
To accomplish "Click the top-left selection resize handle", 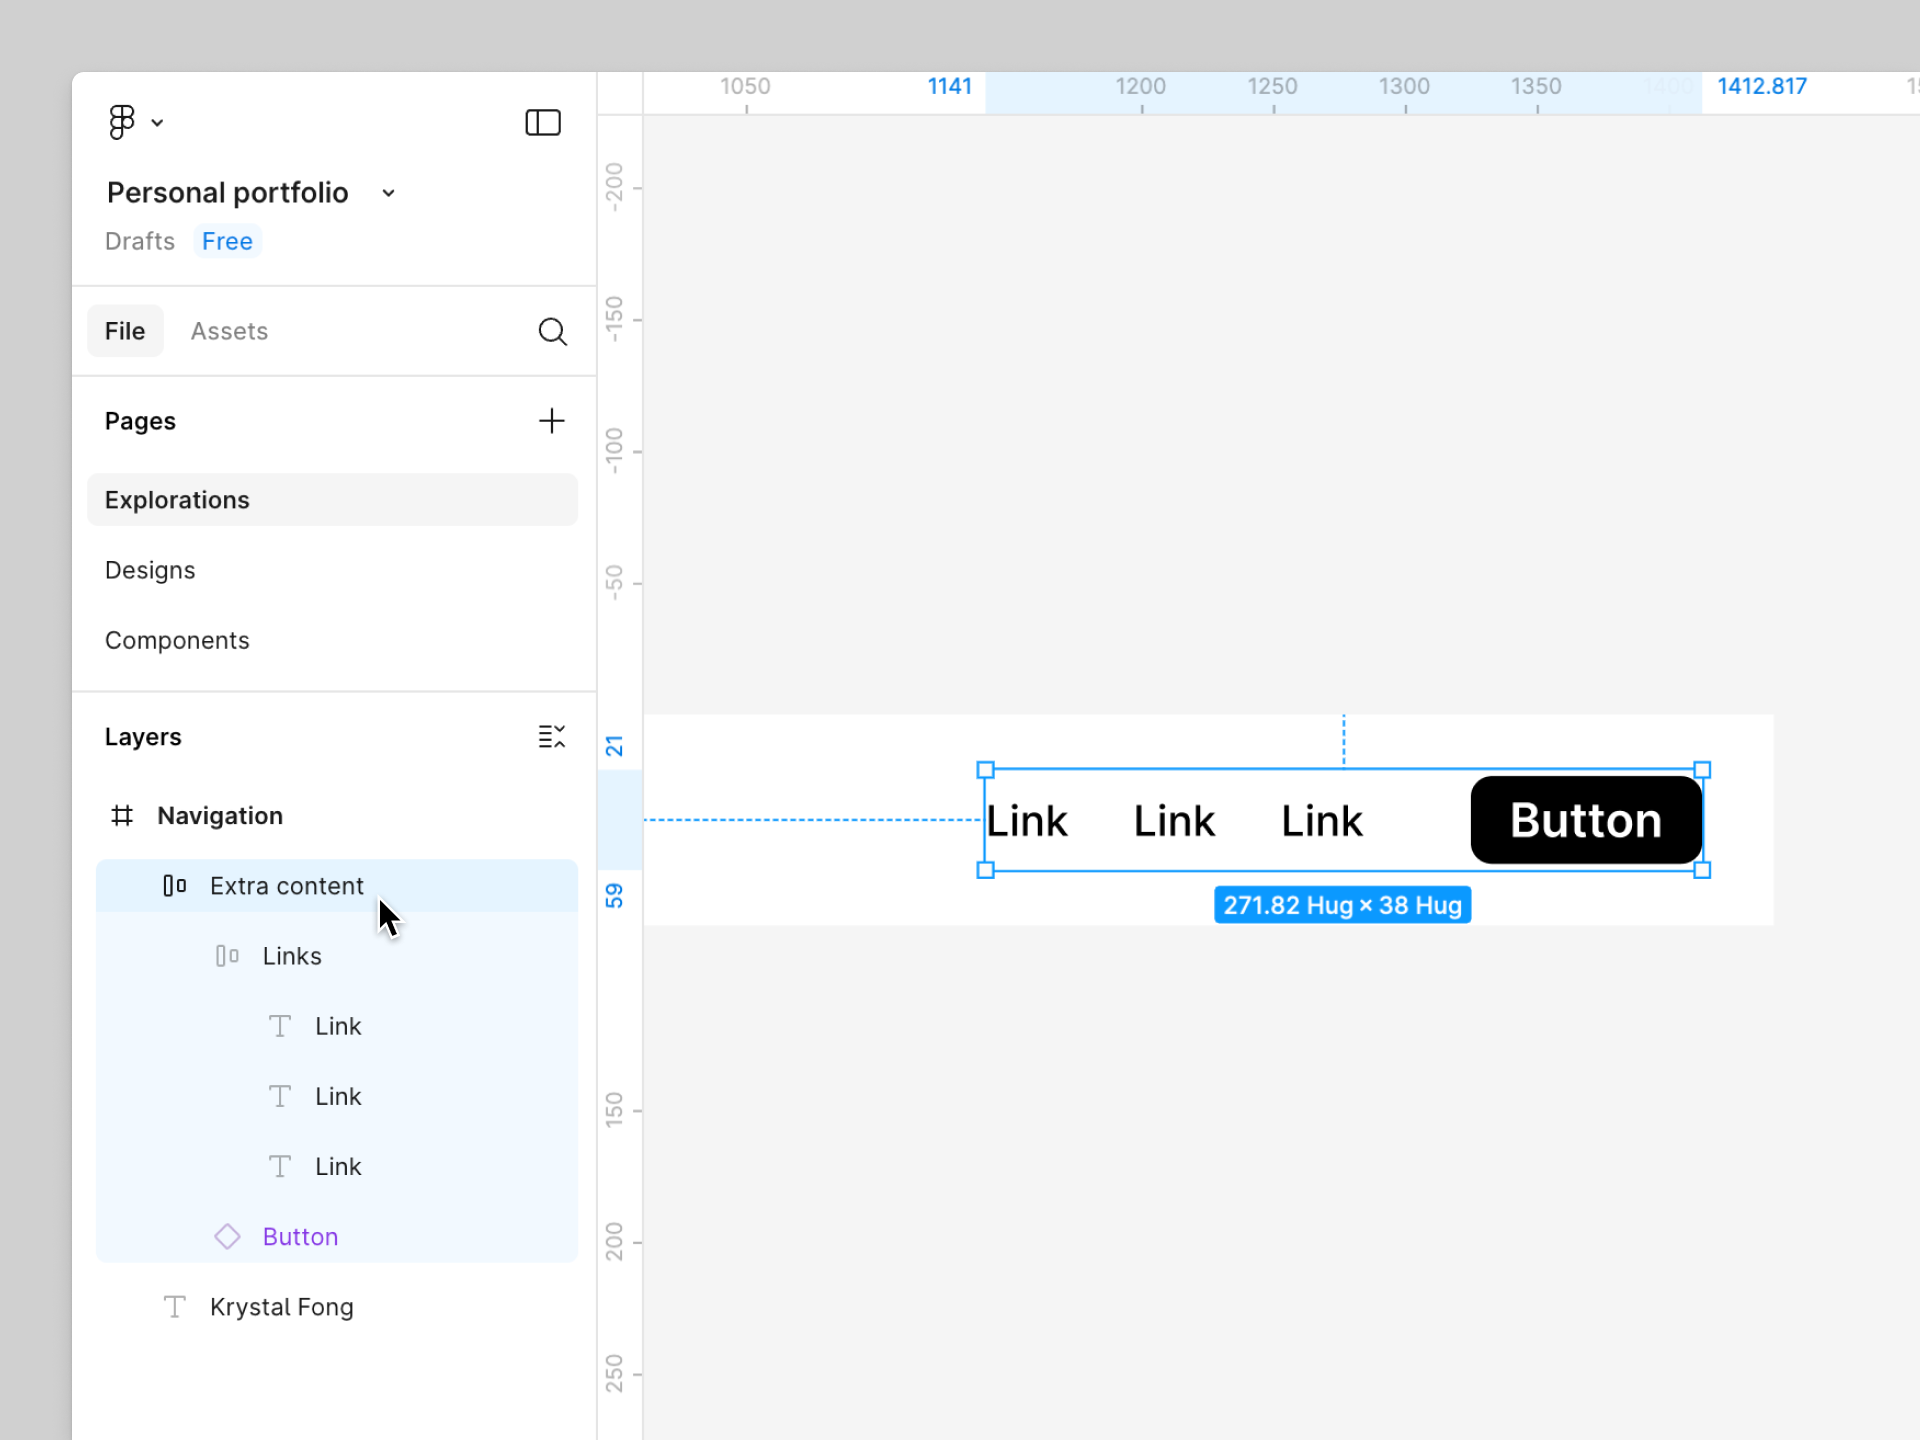I will pyautogui.click(x=985, y=770).
